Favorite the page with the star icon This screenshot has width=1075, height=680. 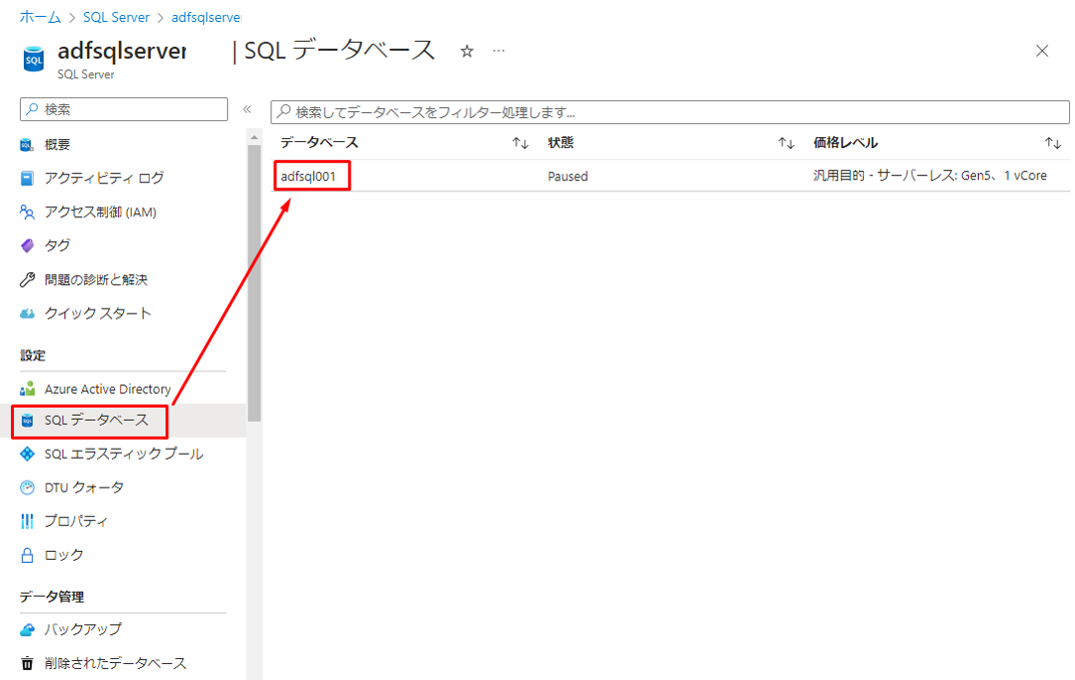click(x=467, y=51)
